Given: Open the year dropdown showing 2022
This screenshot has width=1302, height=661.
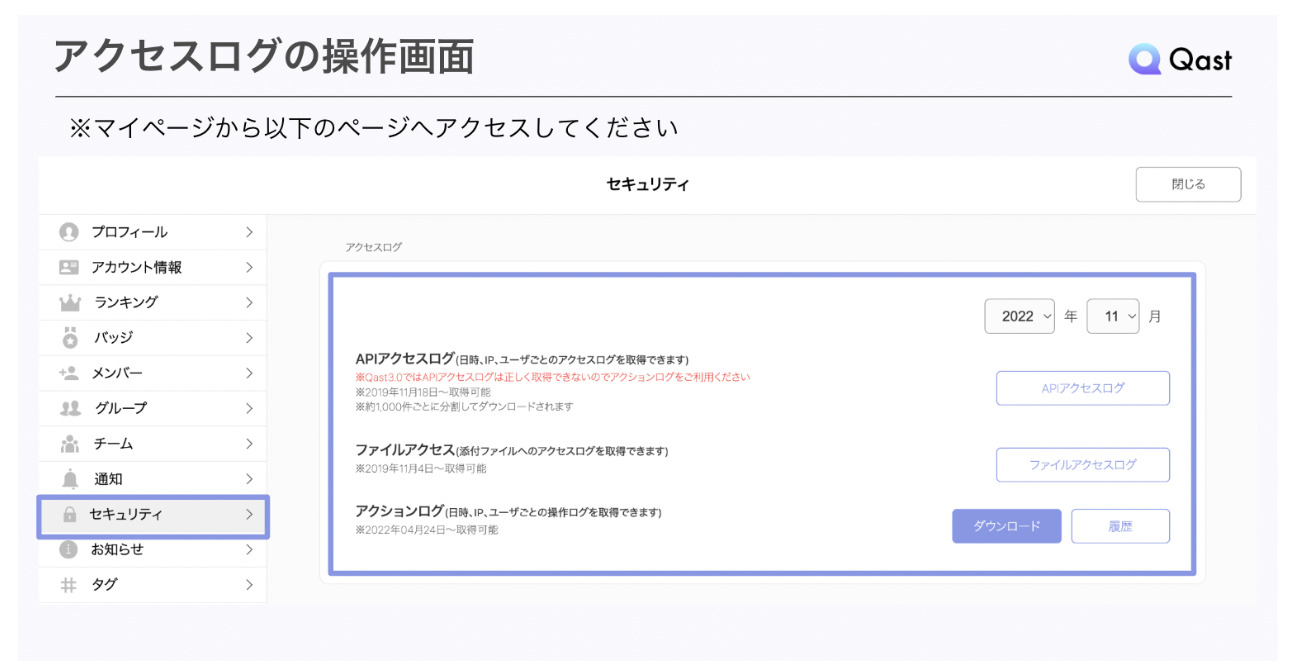Looking at the screenshot, I should pos(1020,315).
